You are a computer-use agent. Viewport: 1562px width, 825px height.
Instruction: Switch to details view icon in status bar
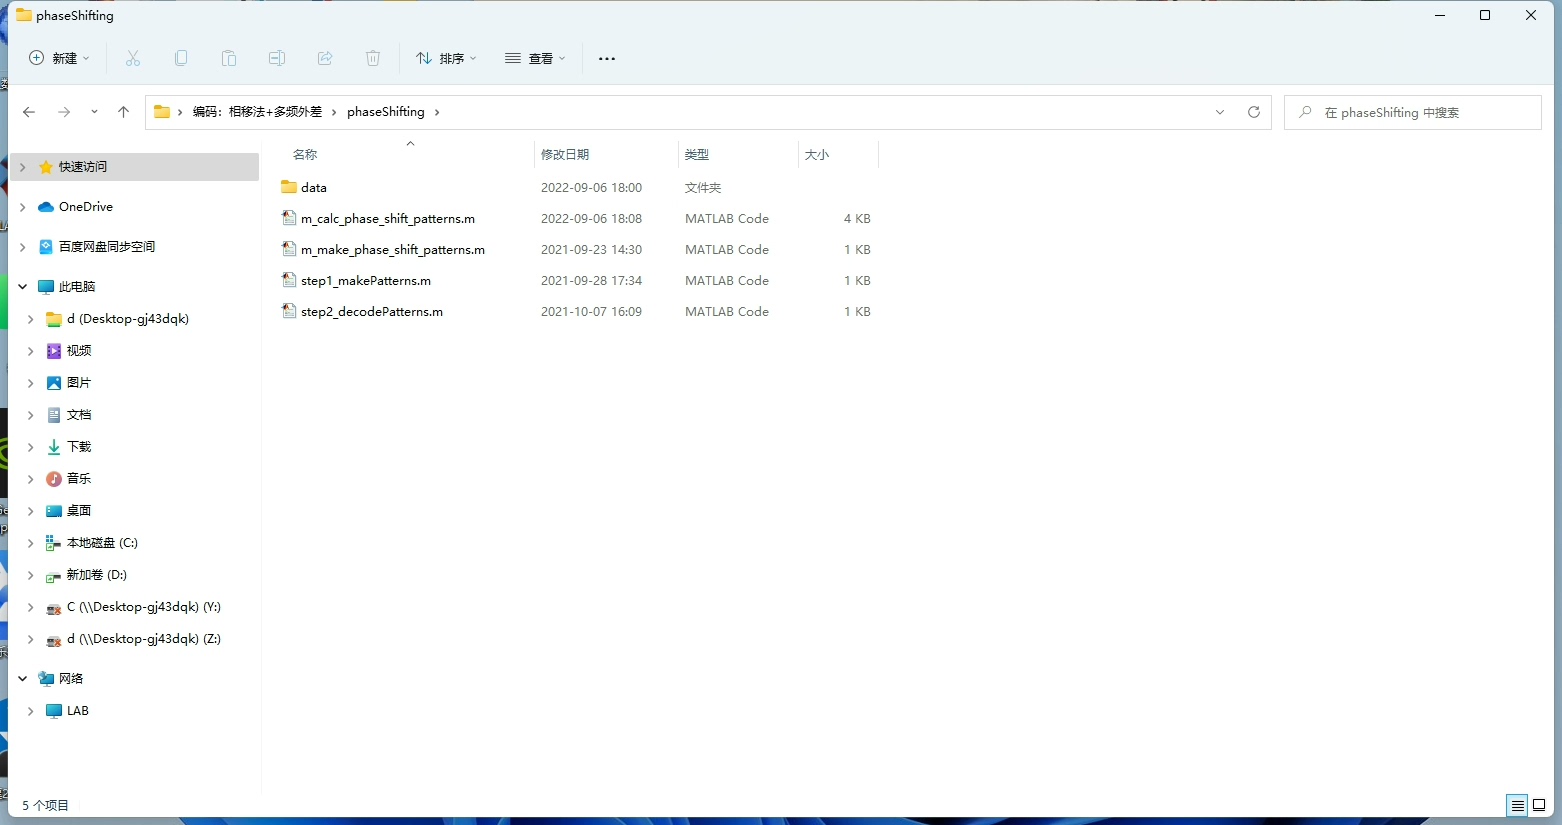(x=1517, y=805)
